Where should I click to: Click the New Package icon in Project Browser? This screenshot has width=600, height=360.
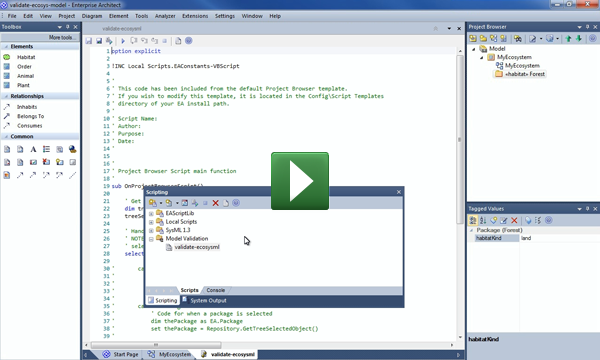coord(483,38)
